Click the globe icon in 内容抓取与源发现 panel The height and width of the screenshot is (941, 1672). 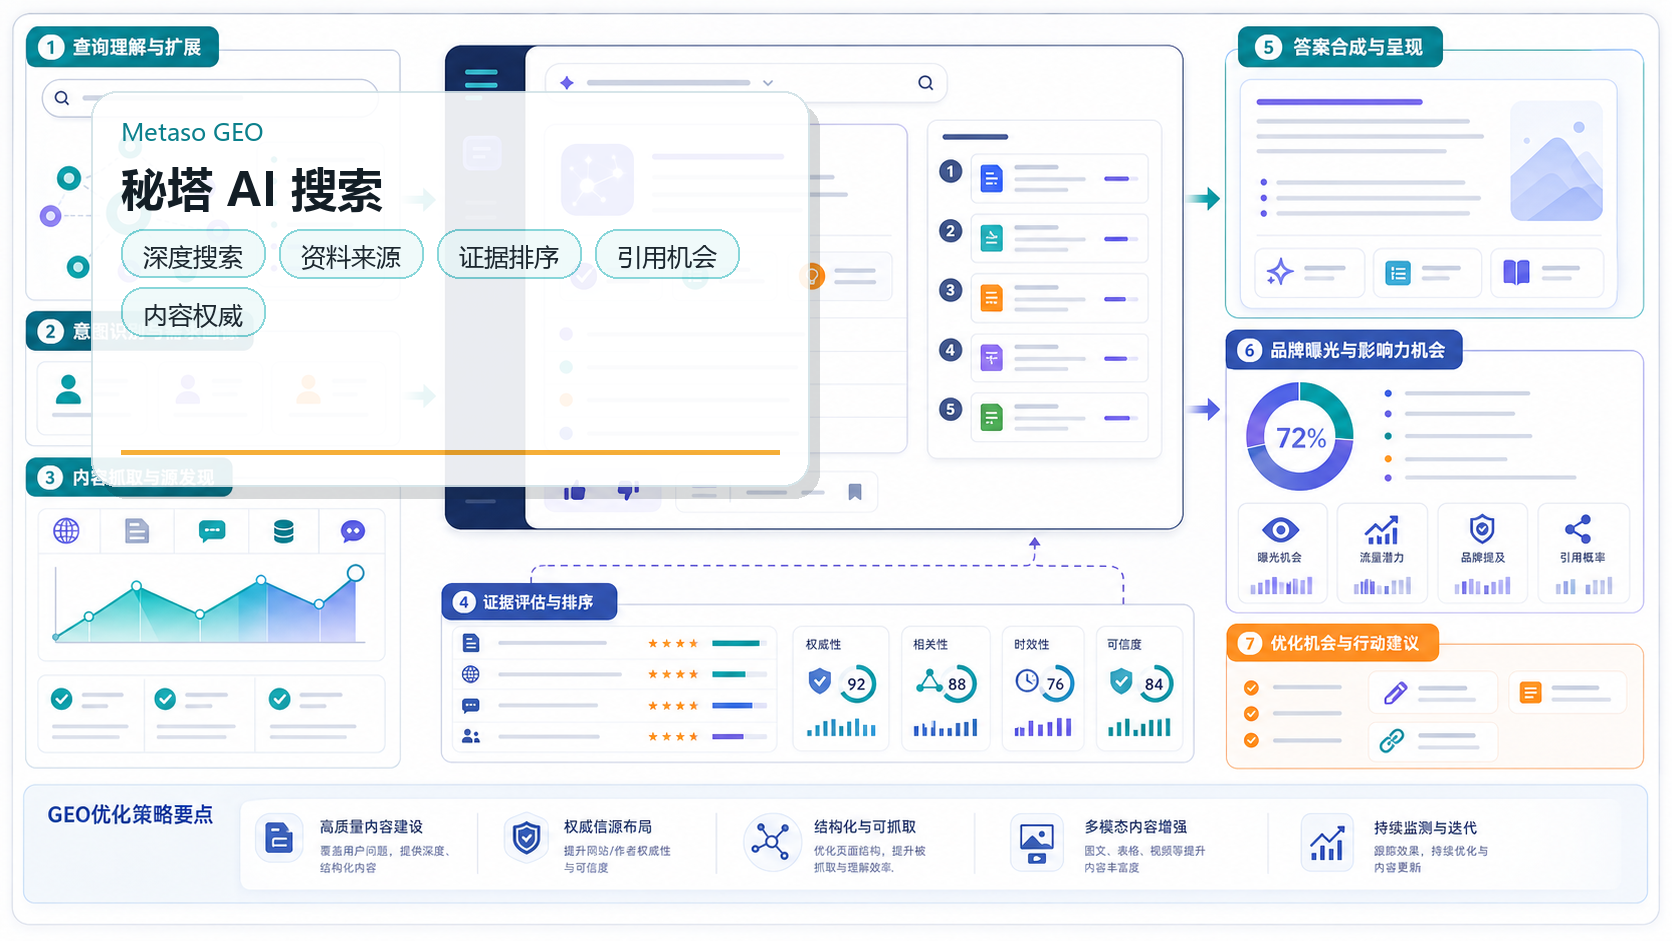(66, 531)
